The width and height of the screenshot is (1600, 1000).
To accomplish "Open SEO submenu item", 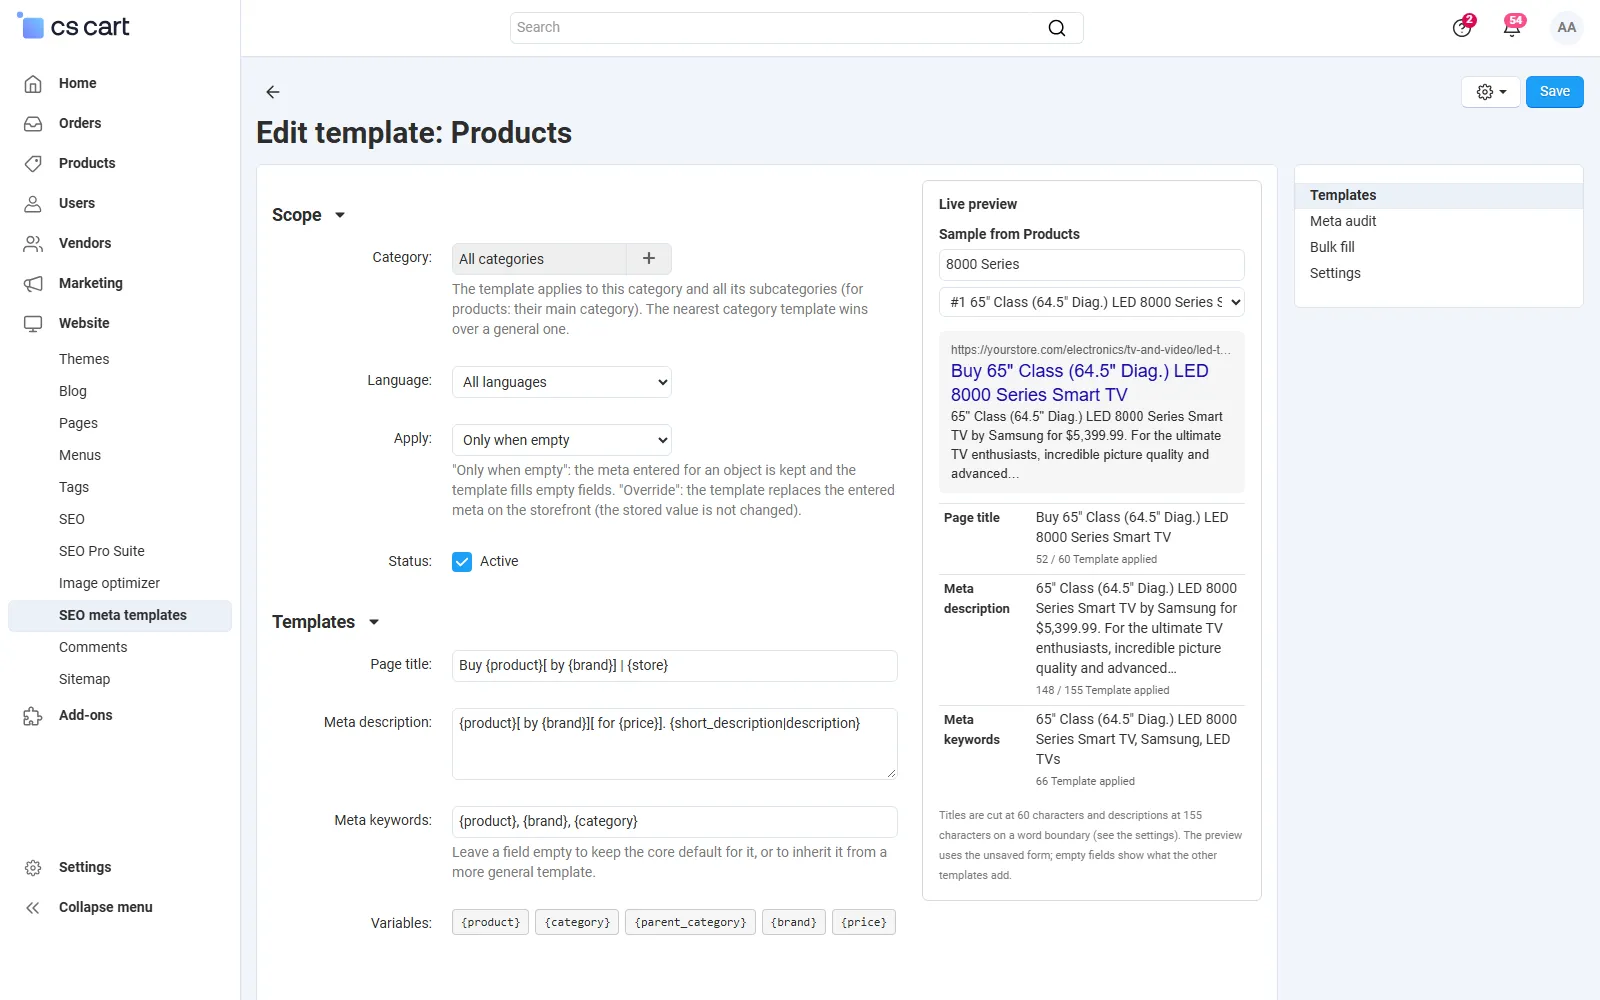I will 72,519.
